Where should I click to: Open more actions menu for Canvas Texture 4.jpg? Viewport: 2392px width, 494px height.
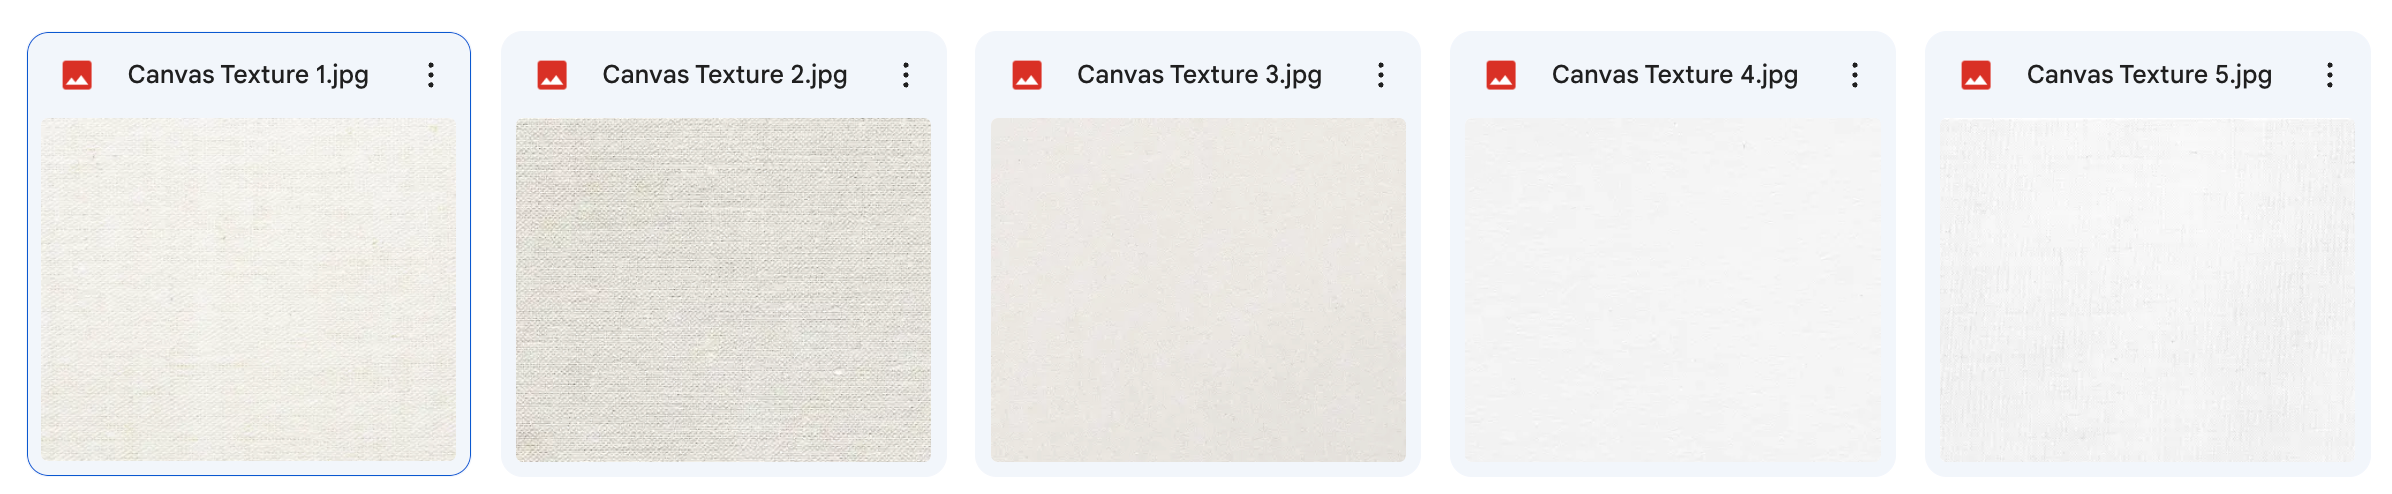point(1855,75)
